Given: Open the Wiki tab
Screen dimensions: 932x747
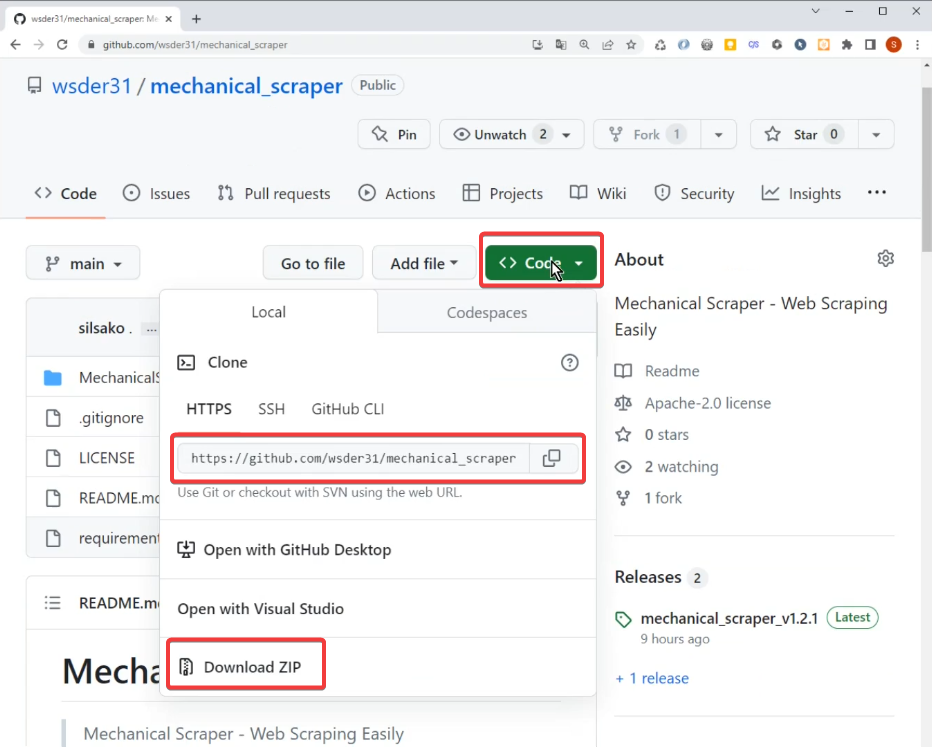Looking at the screenshot, I should [598, 194].
